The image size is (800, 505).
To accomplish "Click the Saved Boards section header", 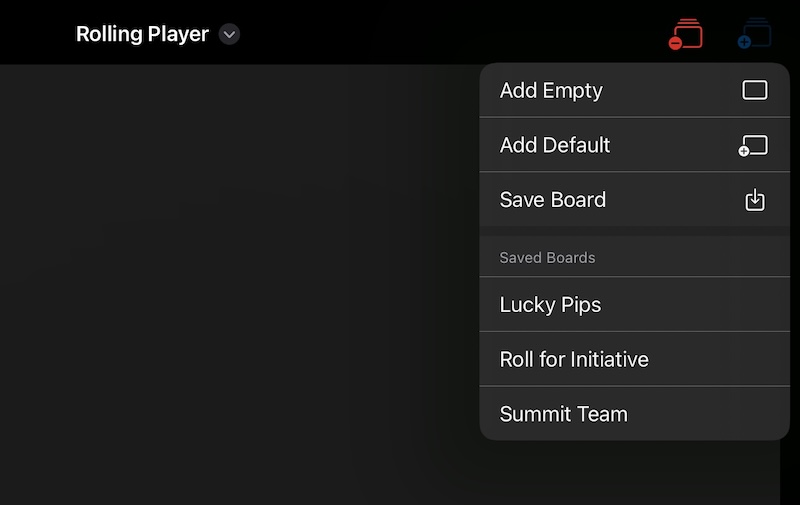I will 547,258.
